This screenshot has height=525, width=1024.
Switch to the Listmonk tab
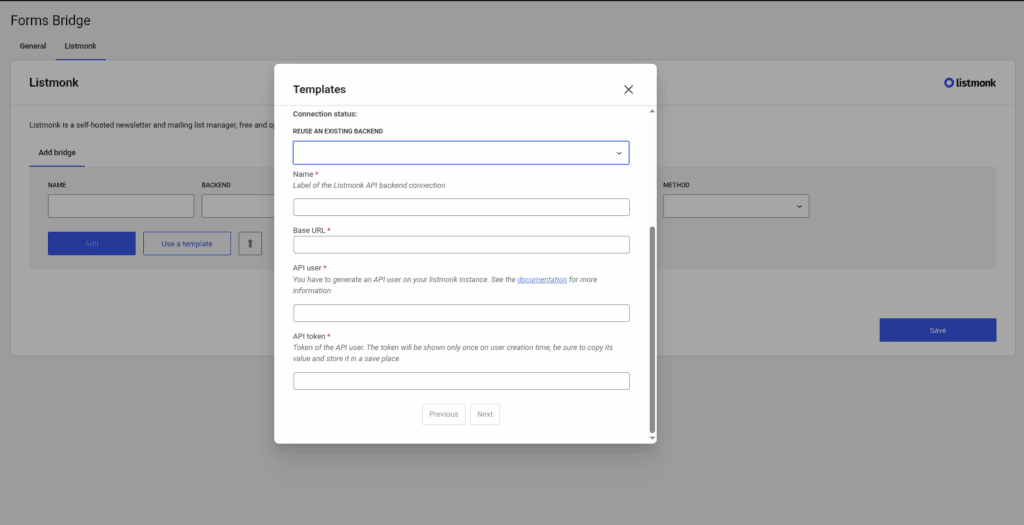point(80,46)
